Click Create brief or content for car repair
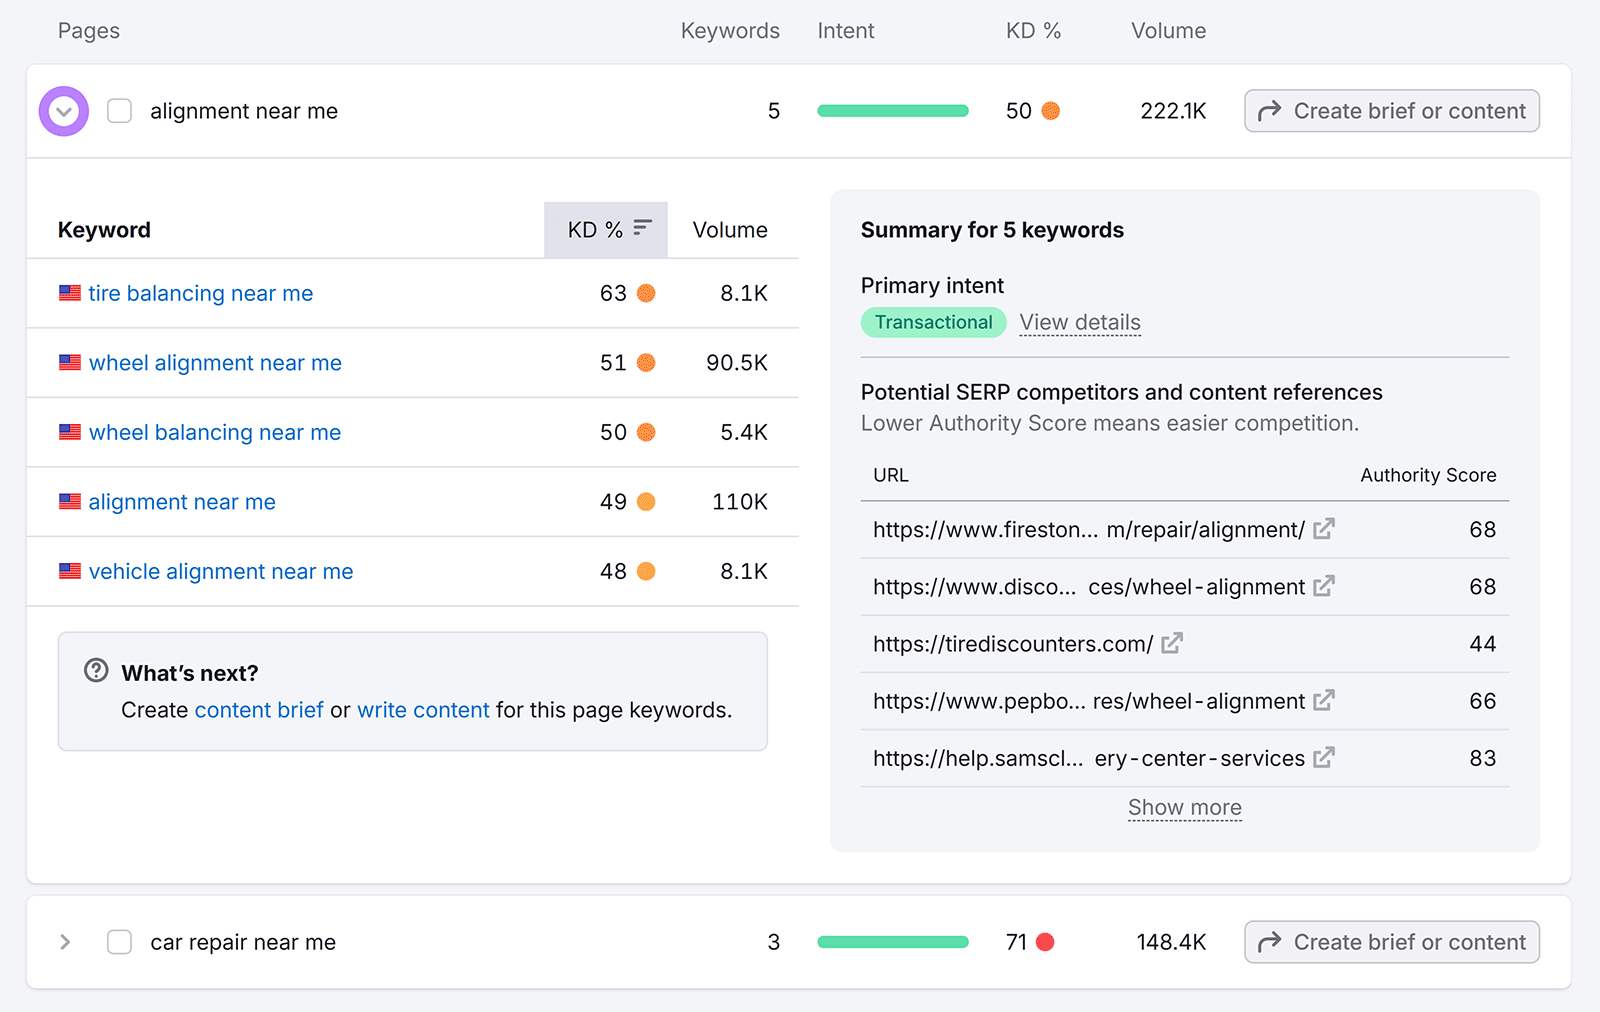This screenshot has height=1012, width=1600. coord(1391,941)
